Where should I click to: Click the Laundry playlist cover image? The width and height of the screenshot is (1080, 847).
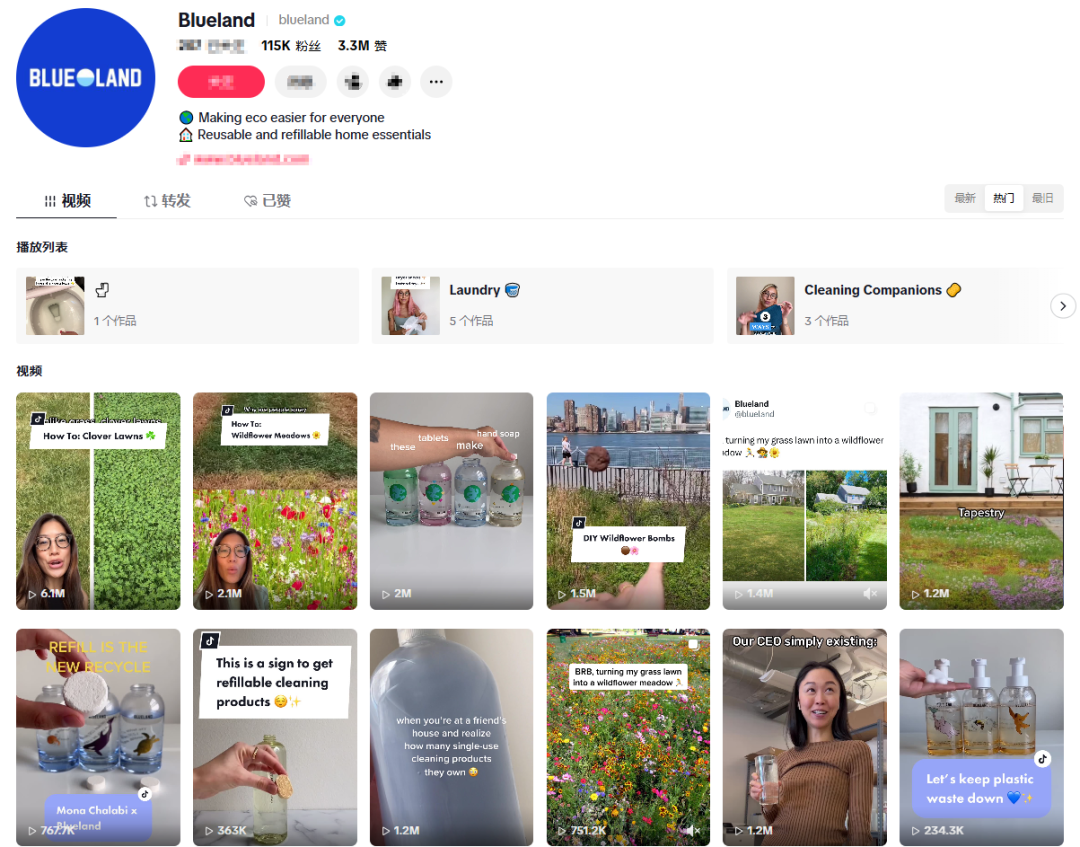[411, 306]
